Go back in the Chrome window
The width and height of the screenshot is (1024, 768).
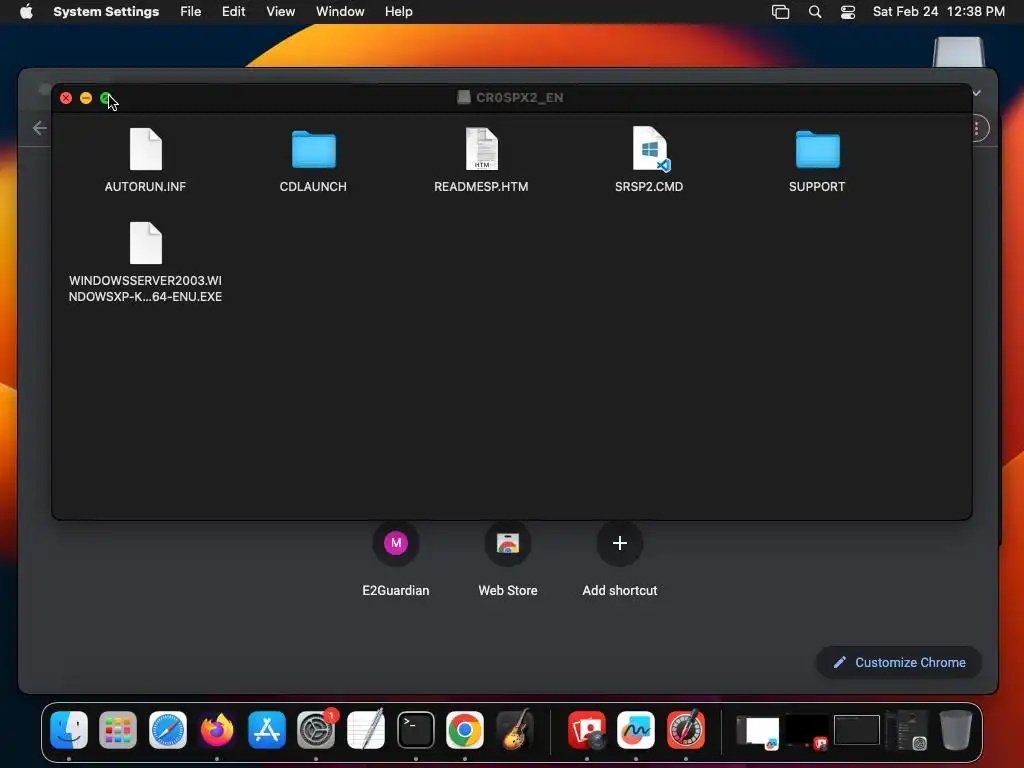click(x=40, y=128)
